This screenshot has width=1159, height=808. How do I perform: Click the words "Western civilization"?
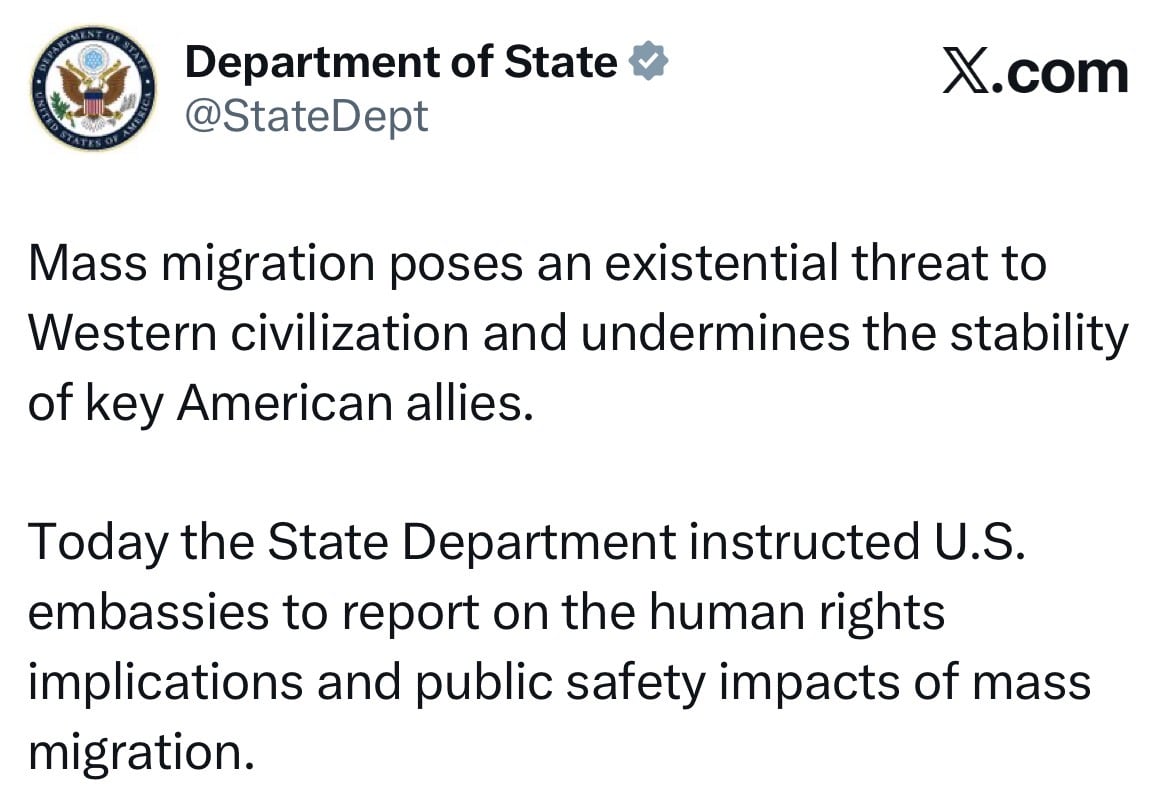tap(248, 334)
